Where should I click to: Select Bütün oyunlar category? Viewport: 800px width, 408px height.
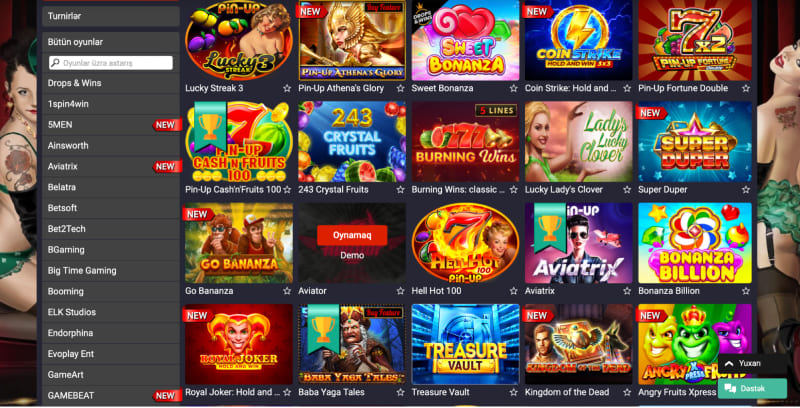tap(111, 42)
